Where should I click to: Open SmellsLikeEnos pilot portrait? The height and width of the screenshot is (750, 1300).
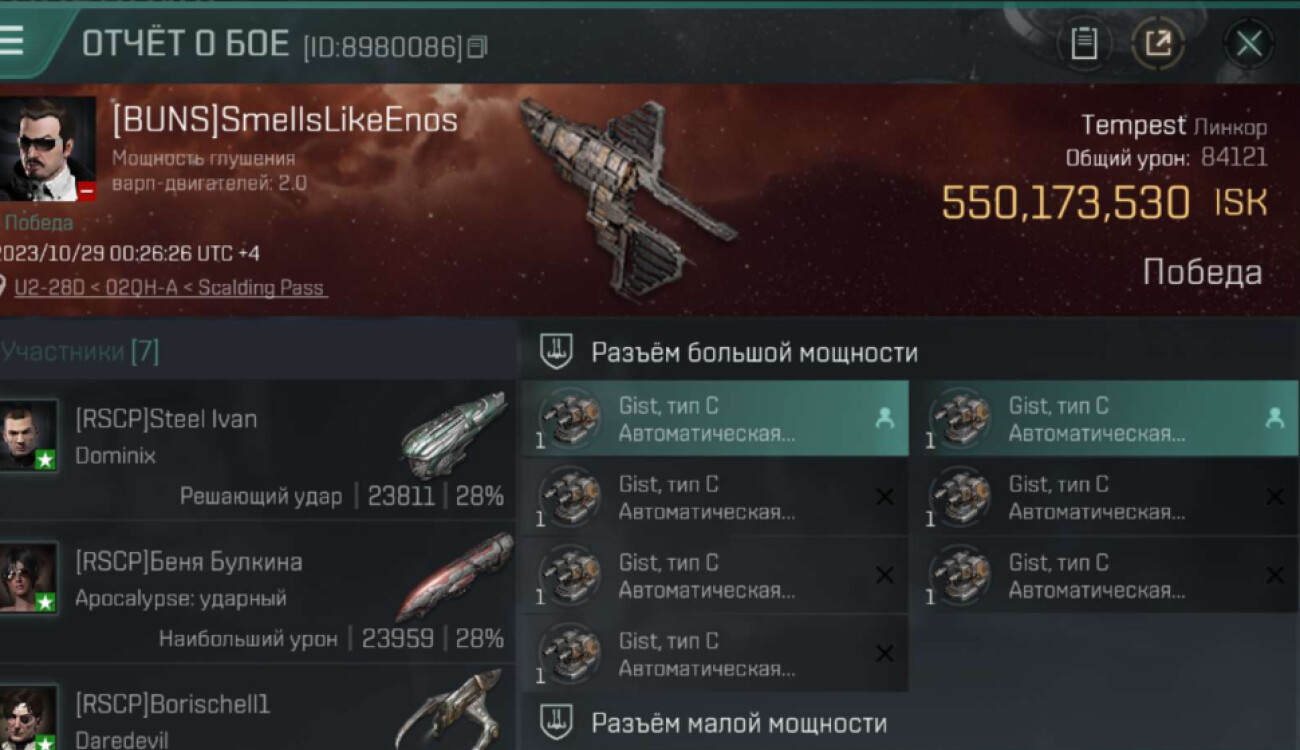[x=47, y=148]
